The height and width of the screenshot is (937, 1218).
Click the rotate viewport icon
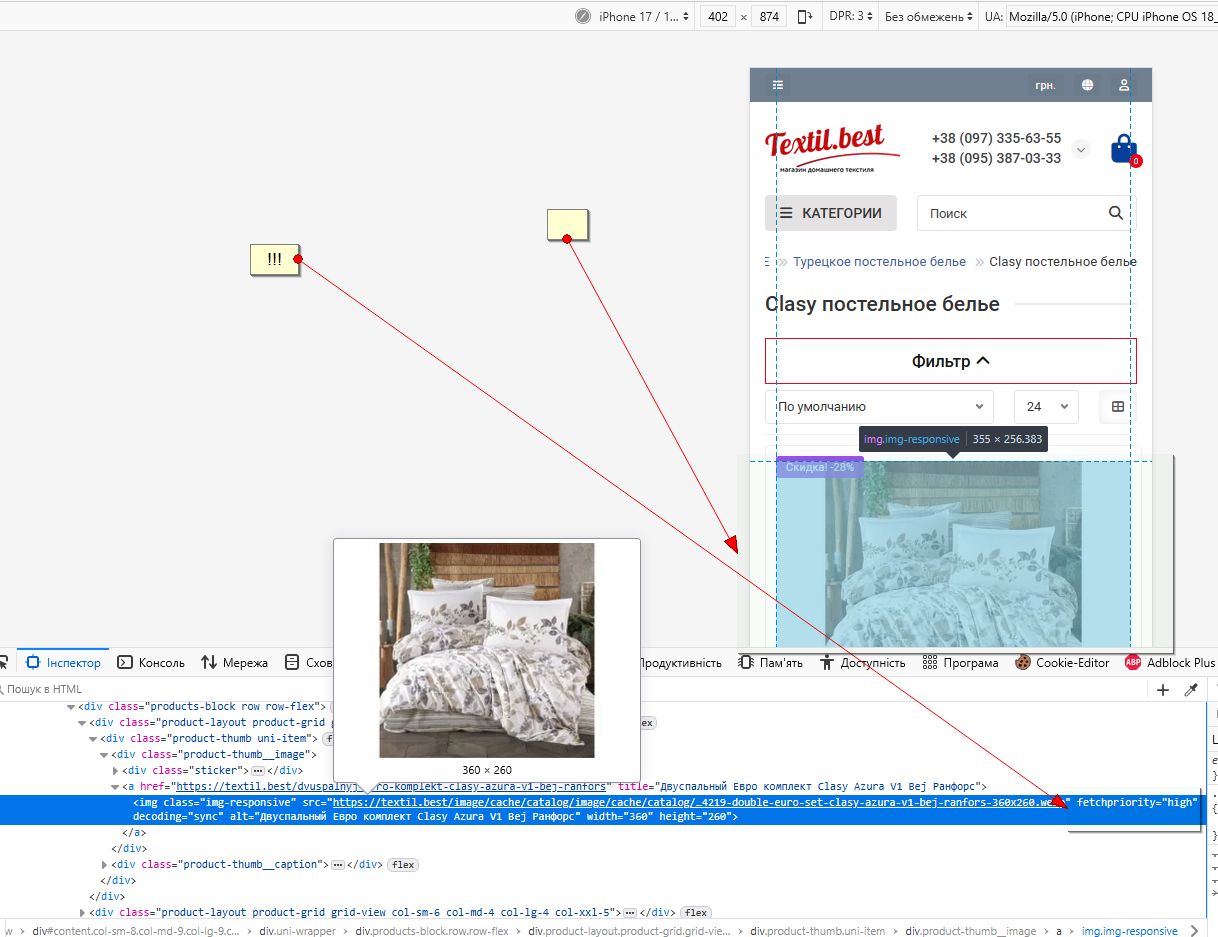[805, 17]
